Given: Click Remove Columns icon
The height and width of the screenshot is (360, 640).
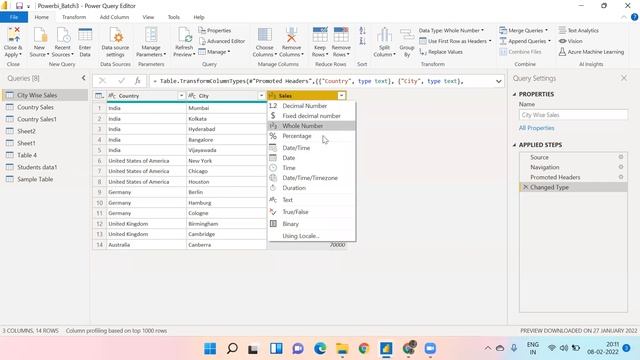Looking at the screenshot, I should pyautogui.click(x=291, y=35).
